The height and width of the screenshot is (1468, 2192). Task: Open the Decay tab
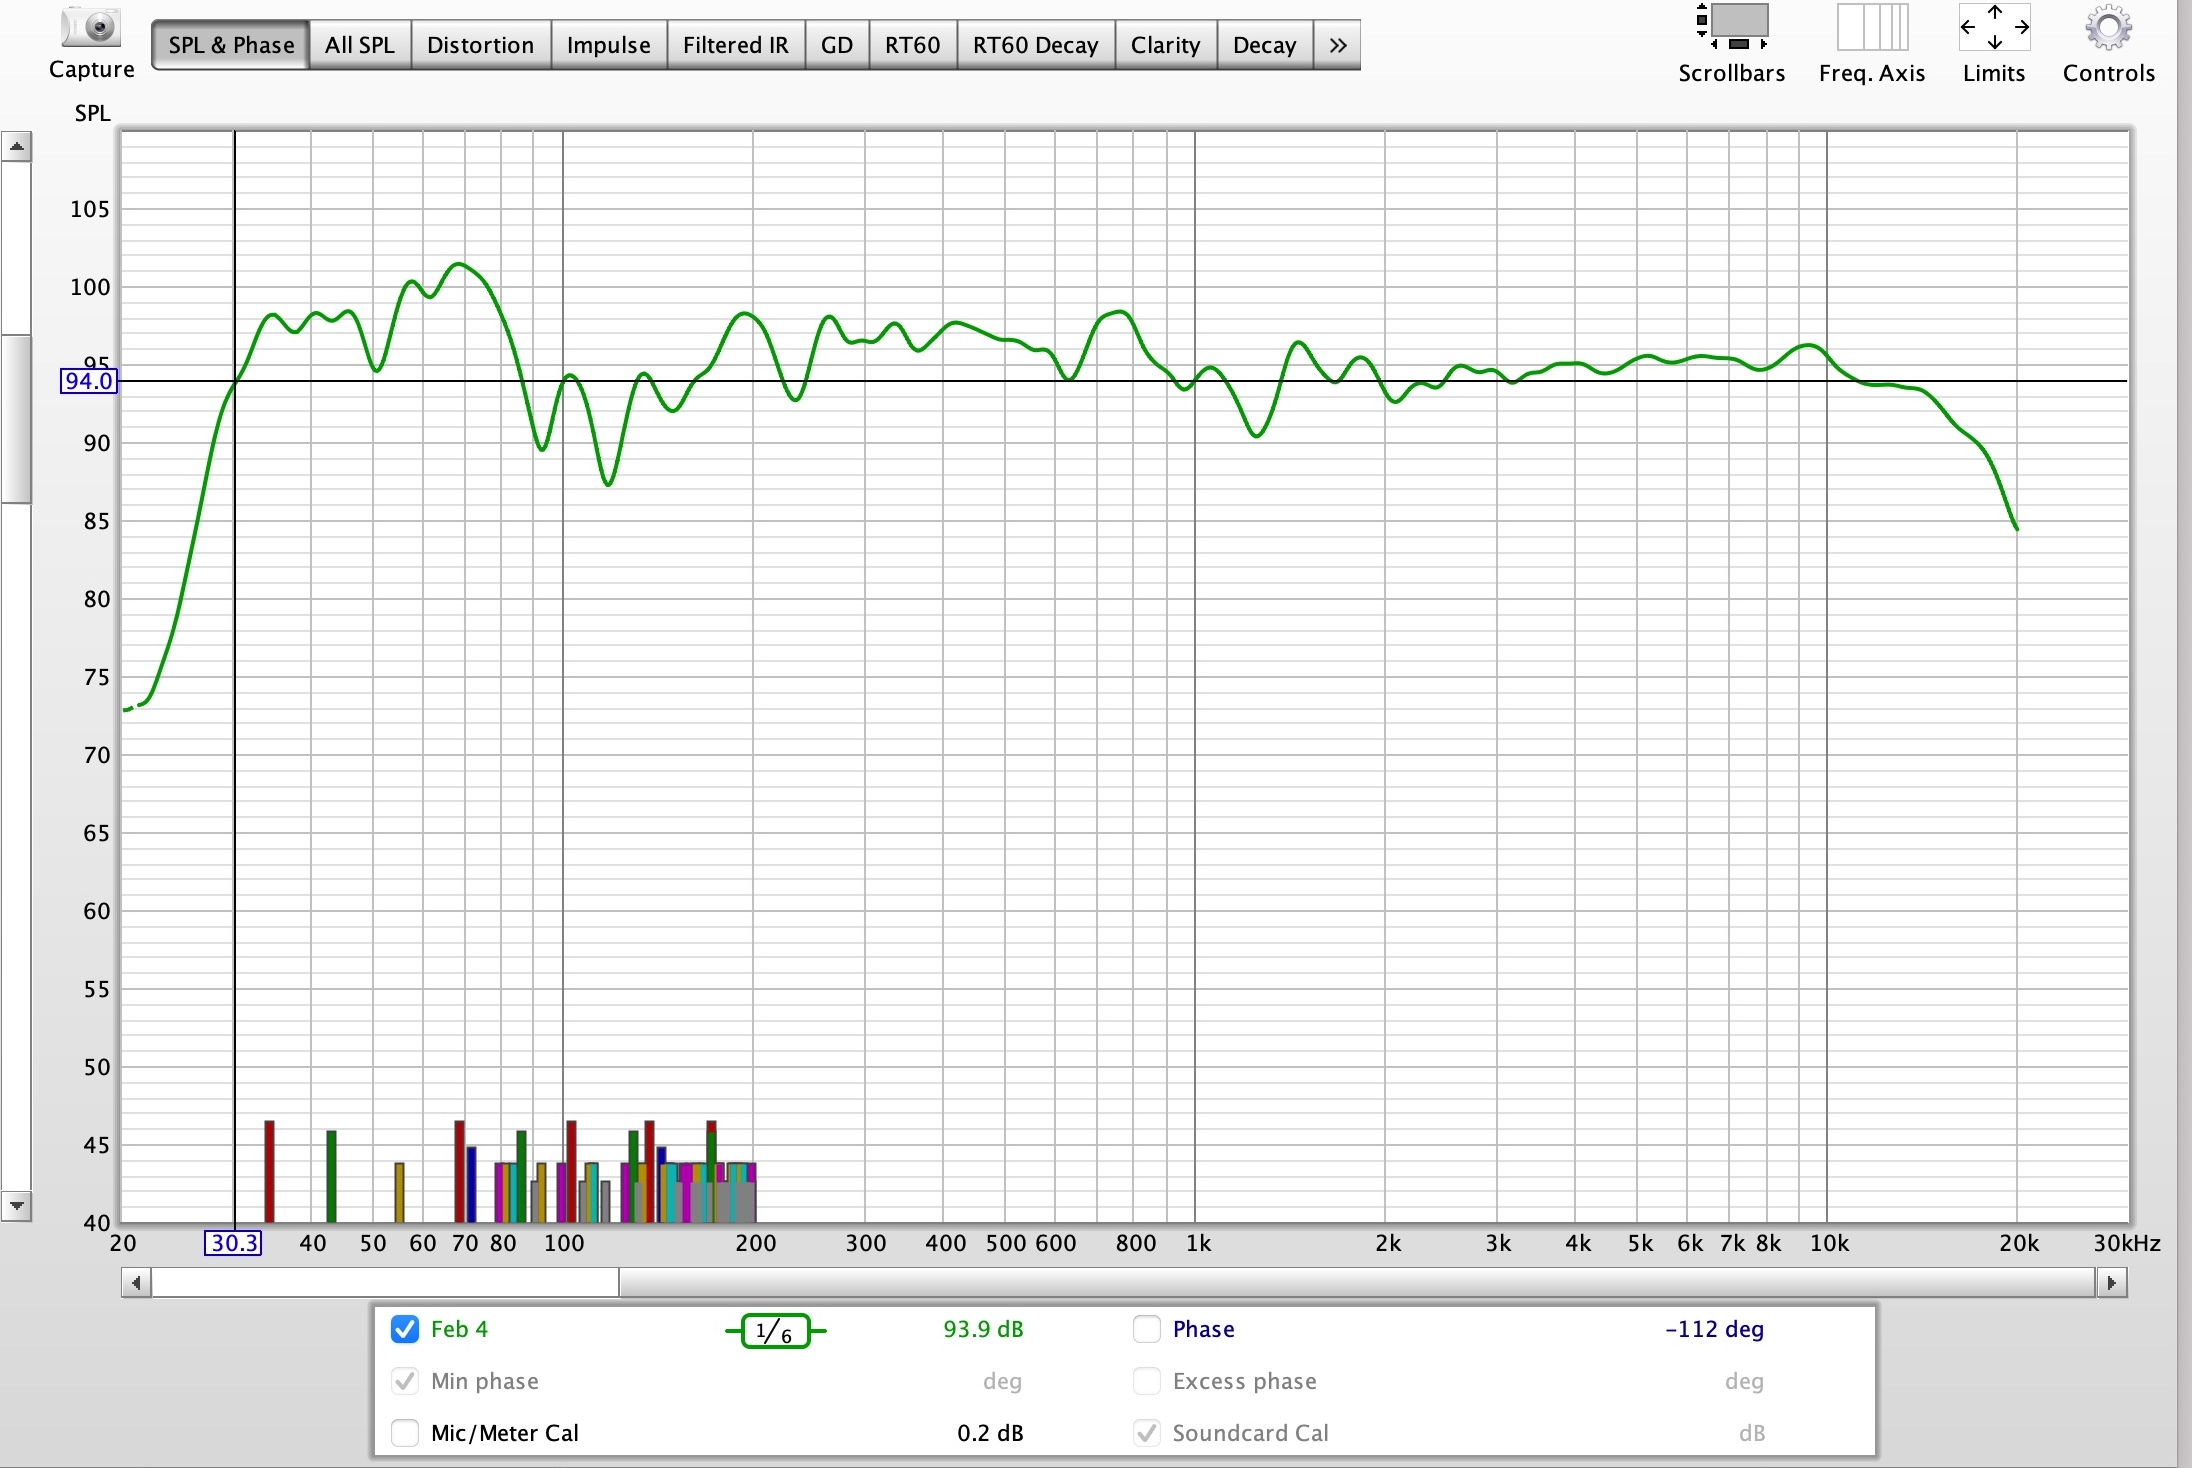tap(1265, 45)
